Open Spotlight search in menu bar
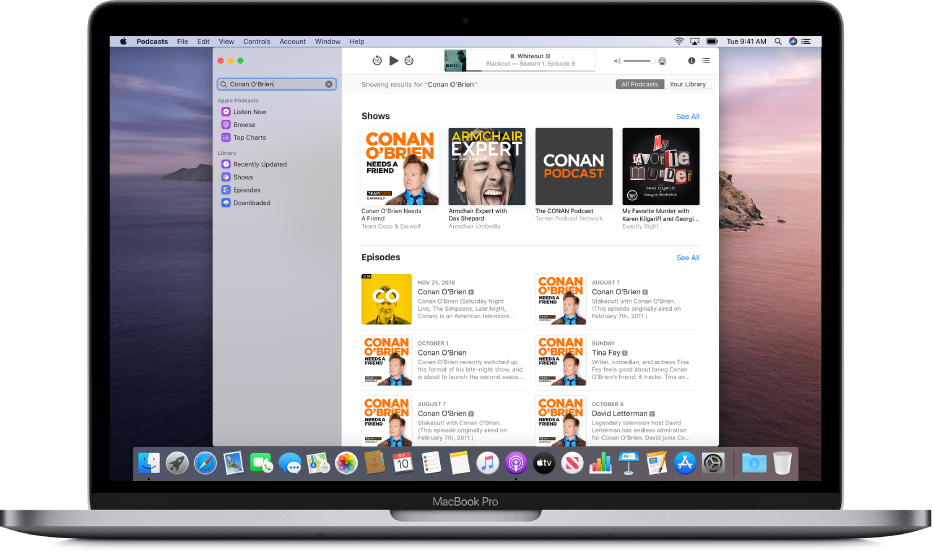Image resolution: width=934 pixels, height=553 pixels. click(x=778, y=42)
